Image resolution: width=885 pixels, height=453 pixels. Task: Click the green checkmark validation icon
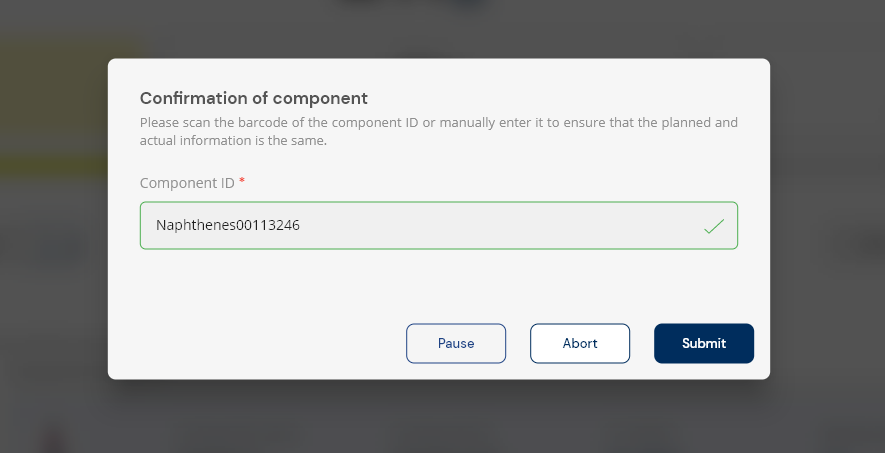pyautogui.click(x=713, y=226)
